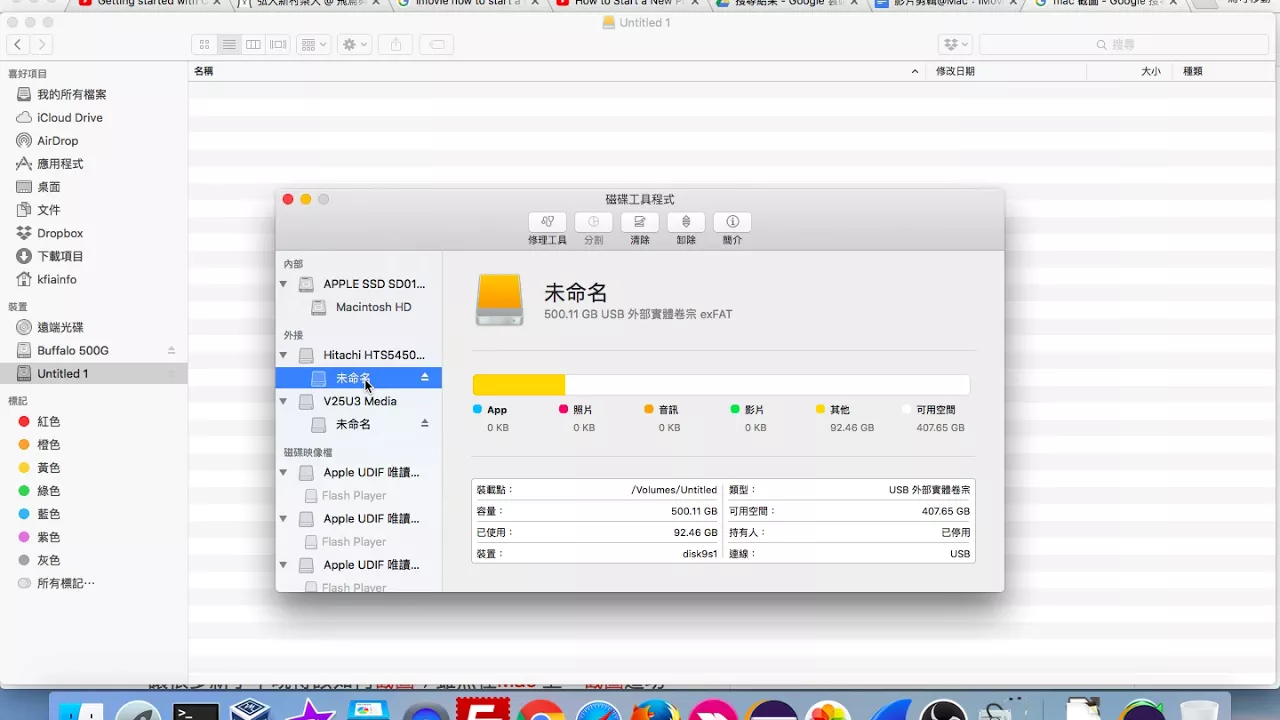Click the yellow used-space storage bar segment
This screenshot has width=1280, height=720.
[519, 385]
